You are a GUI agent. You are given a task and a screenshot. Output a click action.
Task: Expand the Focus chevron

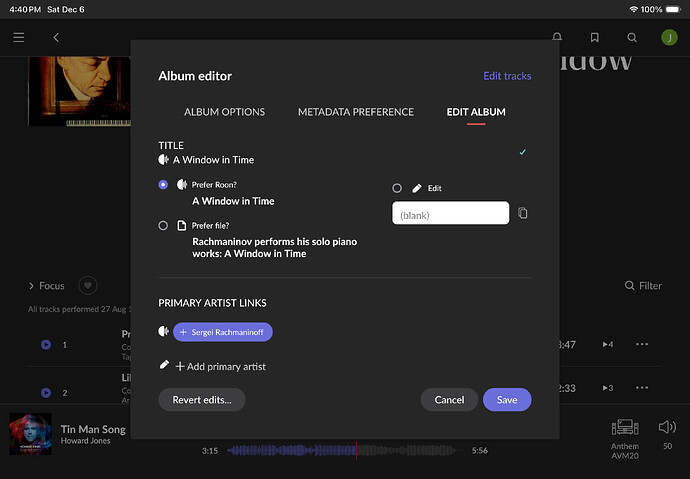pyautogui.click(x=31, y=286)
